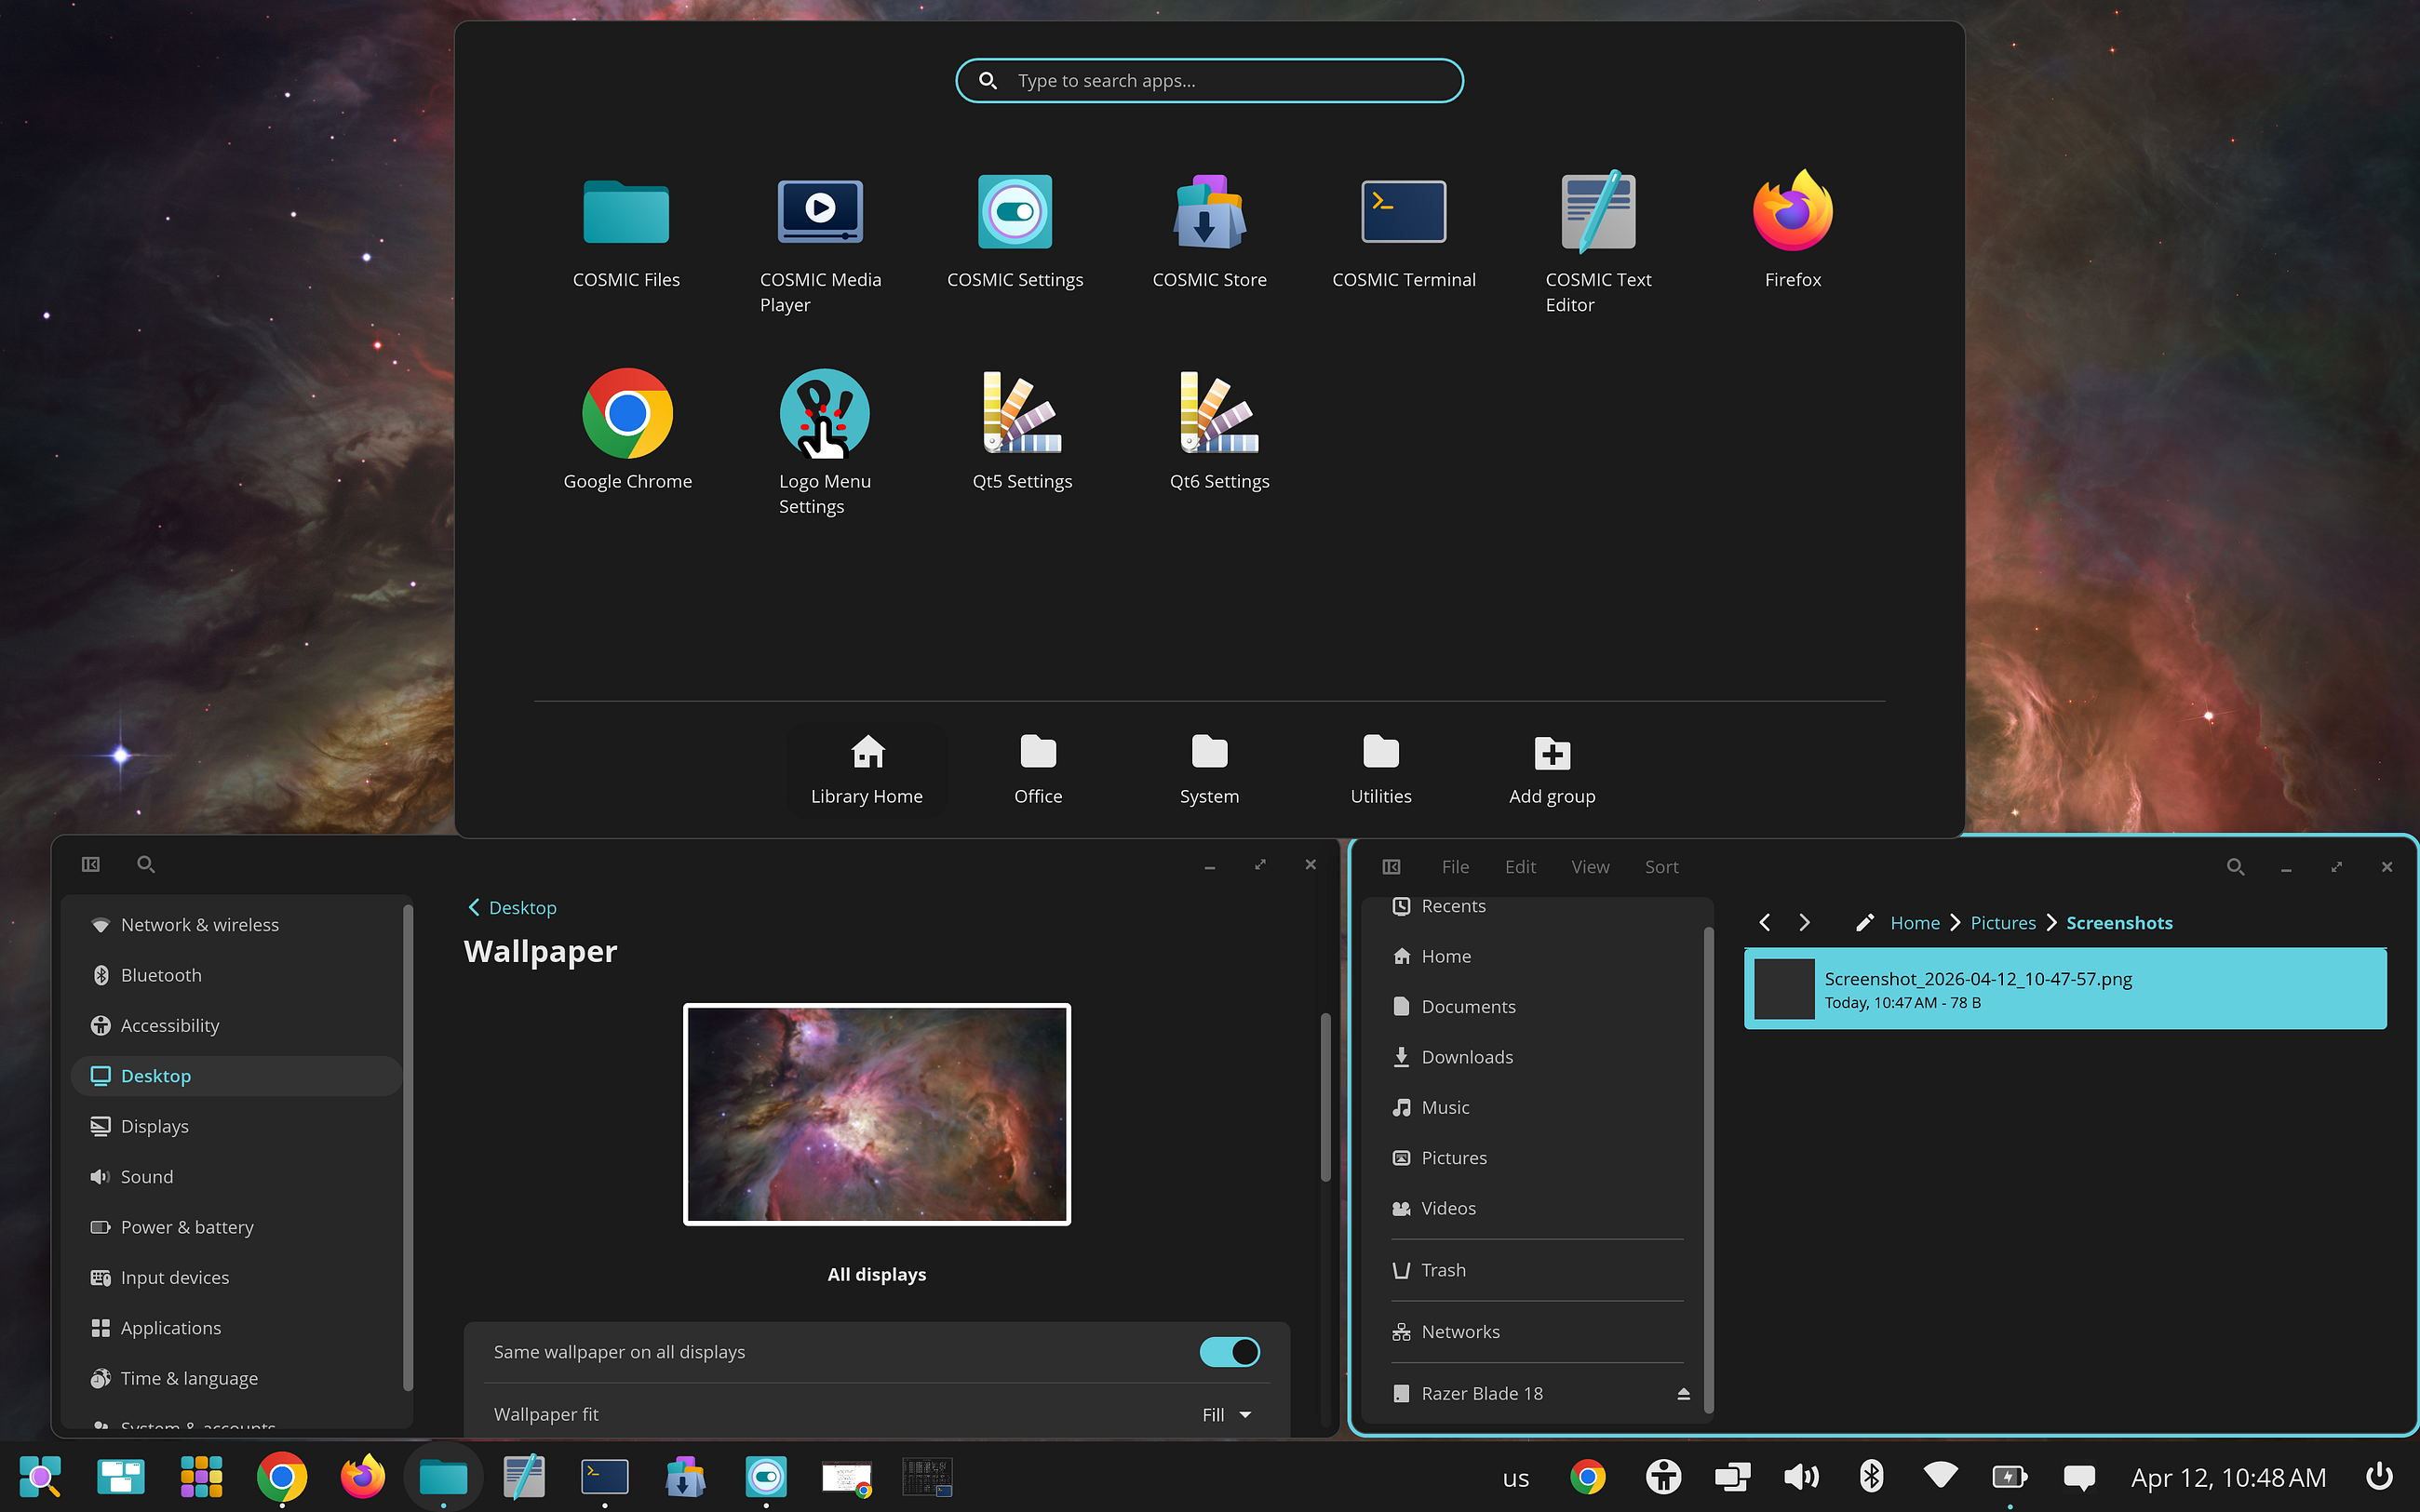The height and width of the screenshot is (1512, 2420).
Task: Open the launcher search icon in the panel
Action: (x=40, y=1477)
